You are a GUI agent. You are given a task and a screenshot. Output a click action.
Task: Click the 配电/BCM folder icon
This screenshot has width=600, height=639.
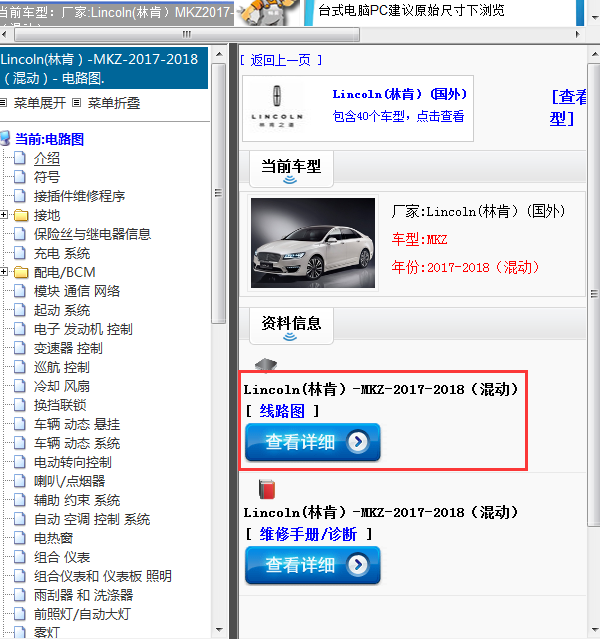click(x=21, y=272)
